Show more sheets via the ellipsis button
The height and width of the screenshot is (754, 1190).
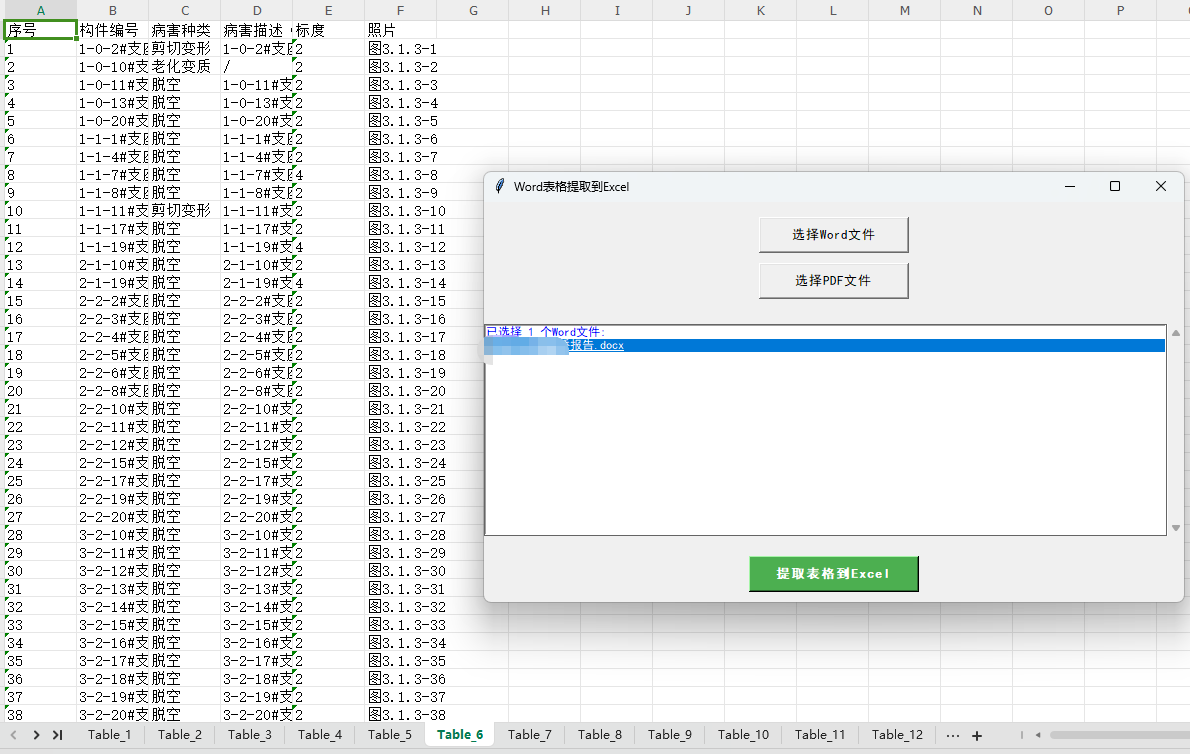(x=952, y=735)
